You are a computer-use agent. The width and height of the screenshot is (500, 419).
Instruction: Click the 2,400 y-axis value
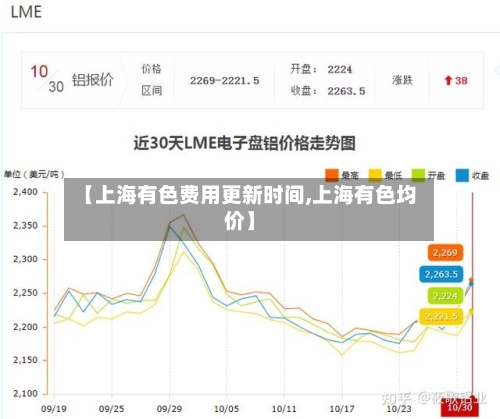[25, 192]
